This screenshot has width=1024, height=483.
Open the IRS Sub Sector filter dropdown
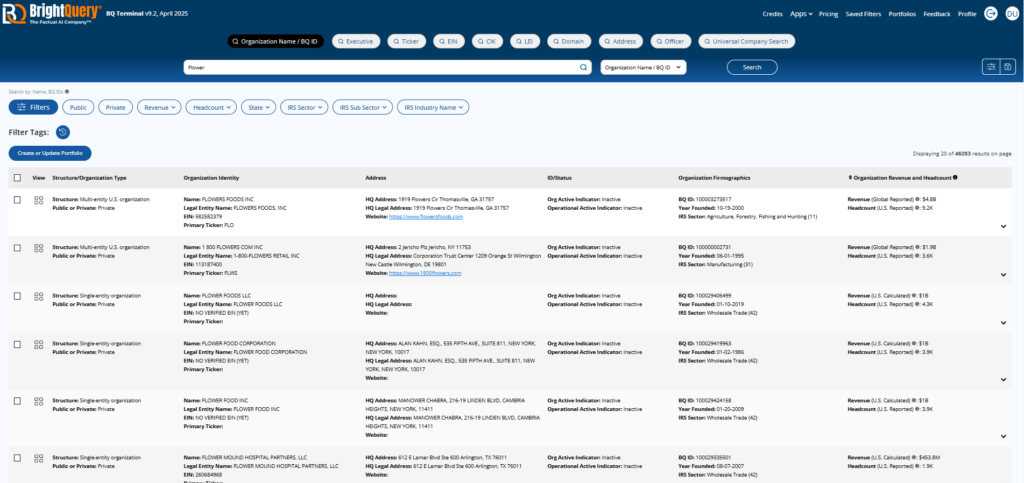pyautogui.click(x=362, y=107)
